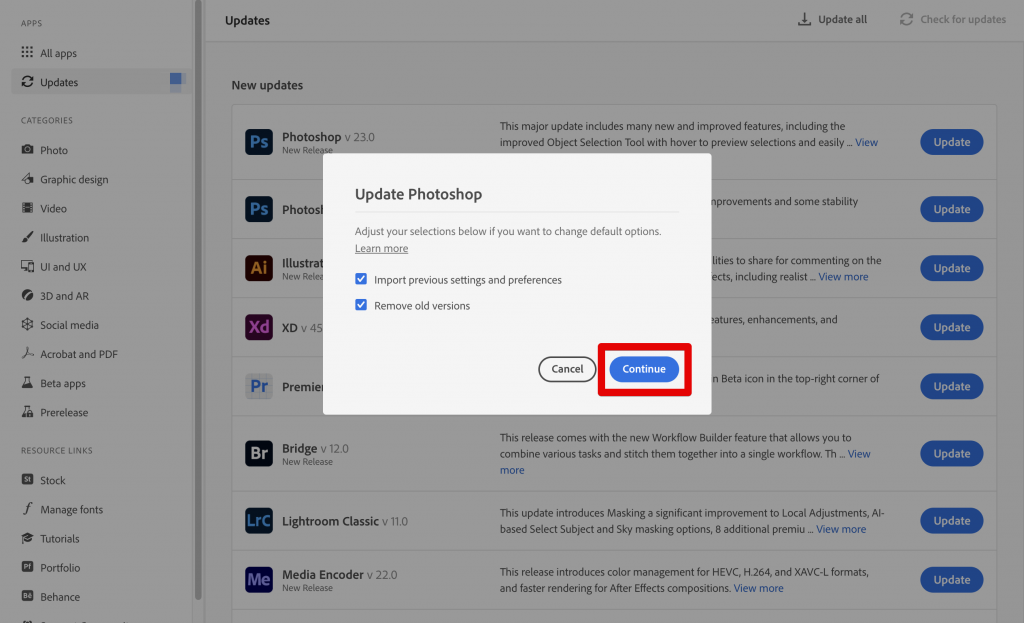The image size is (1024, 623).
Task: Click the New updates heading
Action: 267,85
